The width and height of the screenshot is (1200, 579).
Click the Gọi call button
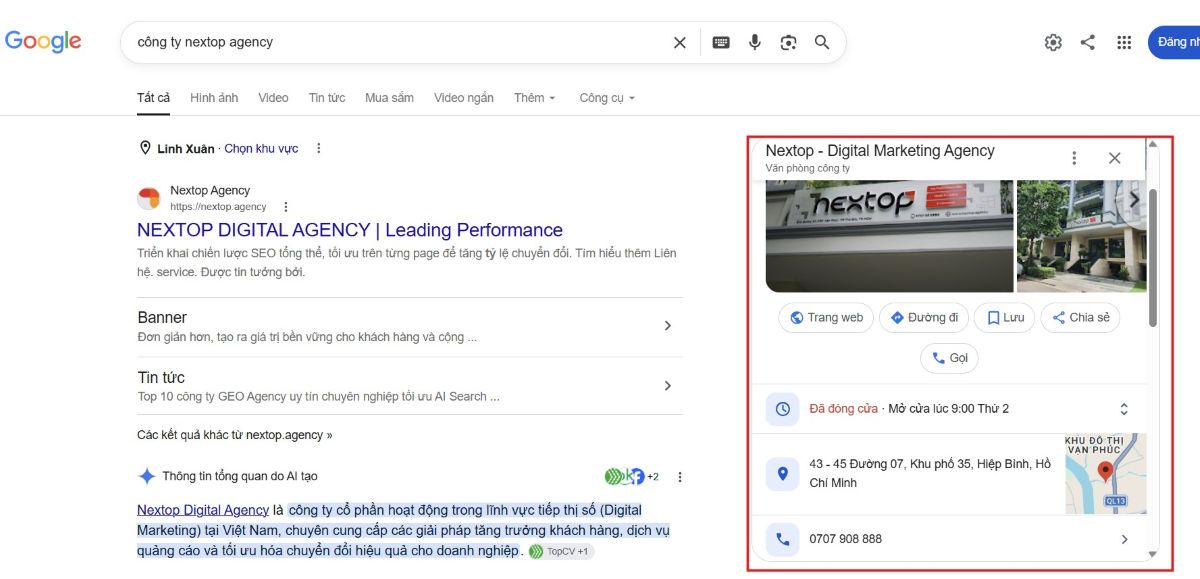[949, 358]
